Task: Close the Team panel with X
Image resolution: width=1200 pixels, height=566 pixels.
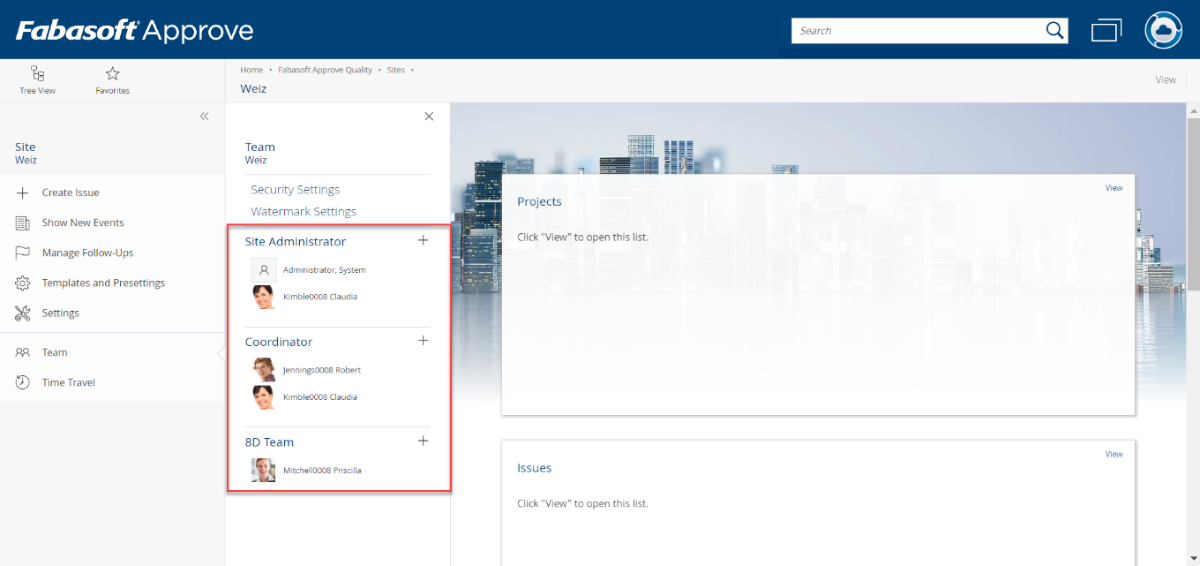Action: pos(429,116)
